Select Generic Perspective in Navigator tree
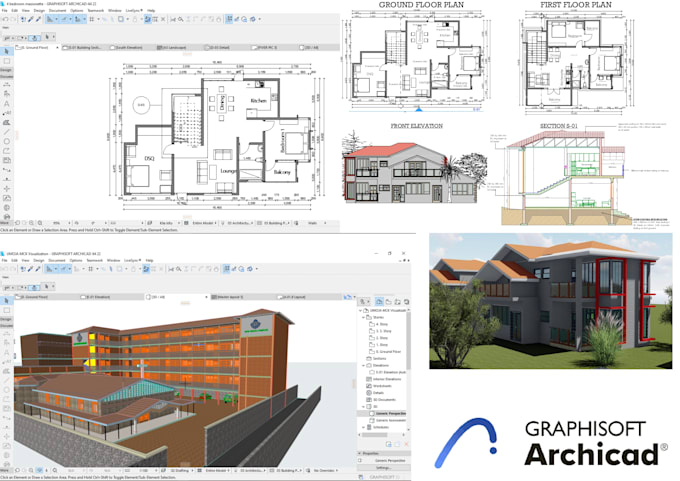The height and width of the screenshot is (481, 680). pyautogui.click(x=382, y=414)
